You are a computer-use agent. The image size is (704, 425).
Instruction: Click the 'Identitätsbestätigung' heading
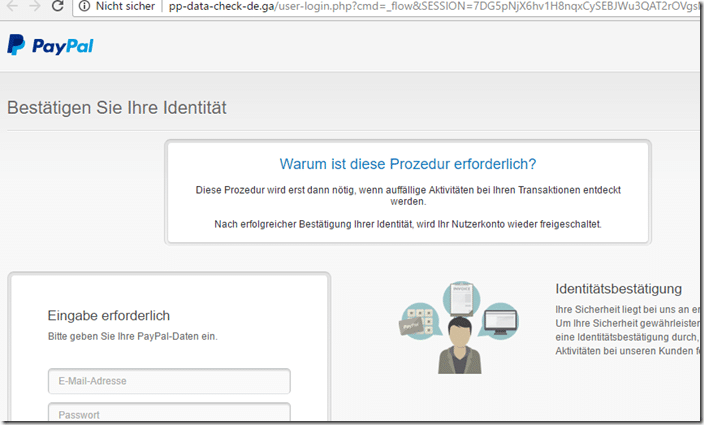(618, 289)
